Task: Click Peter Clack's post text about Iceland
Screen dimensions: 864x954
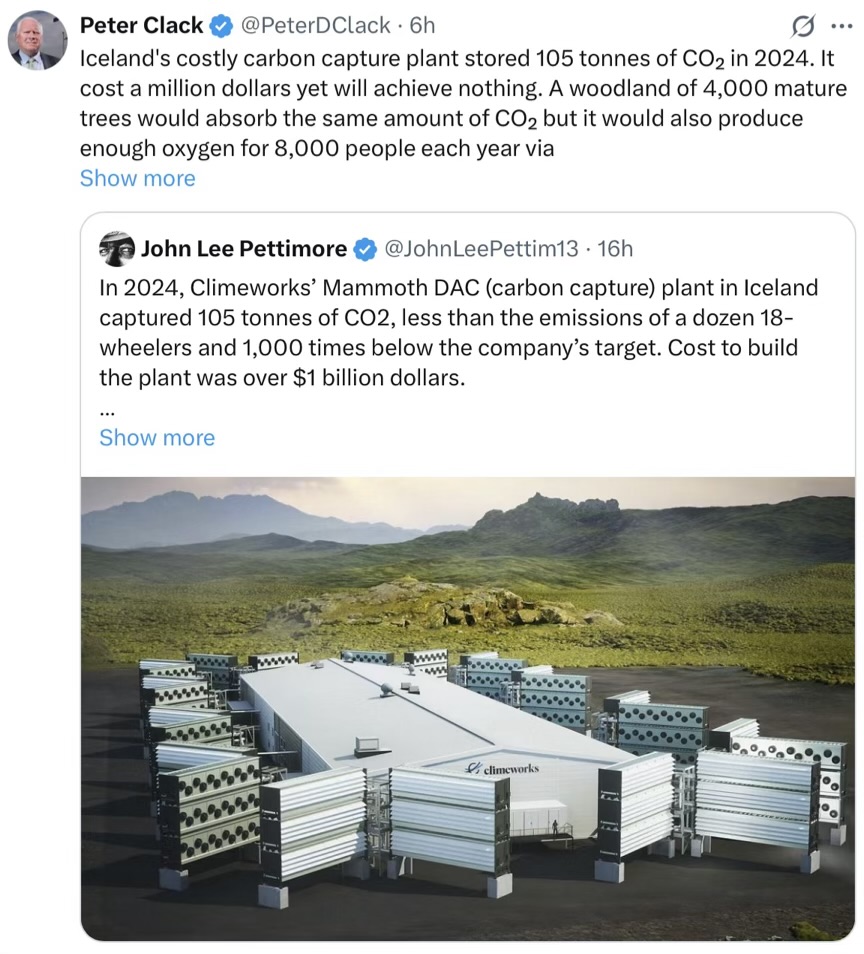Action: tap(463, 103)
